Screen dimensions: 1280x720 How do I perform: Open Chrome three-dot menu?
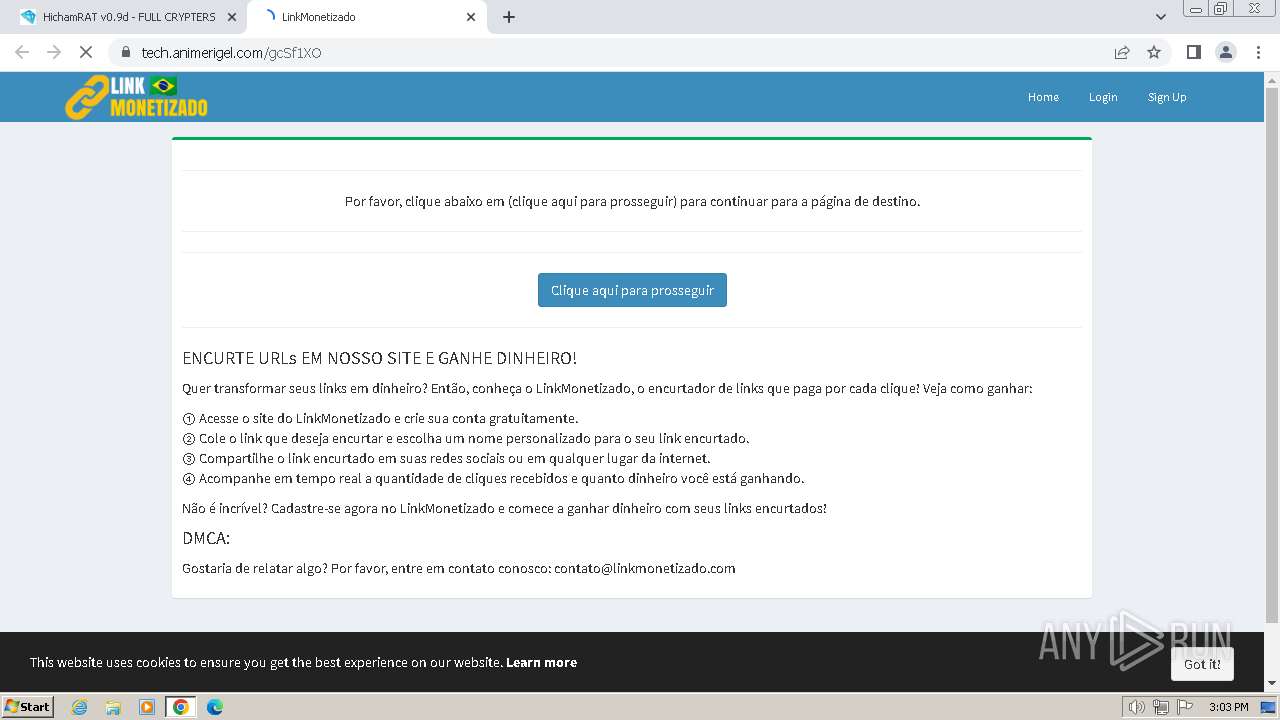pyautogui.click(x=1258, y=52)
